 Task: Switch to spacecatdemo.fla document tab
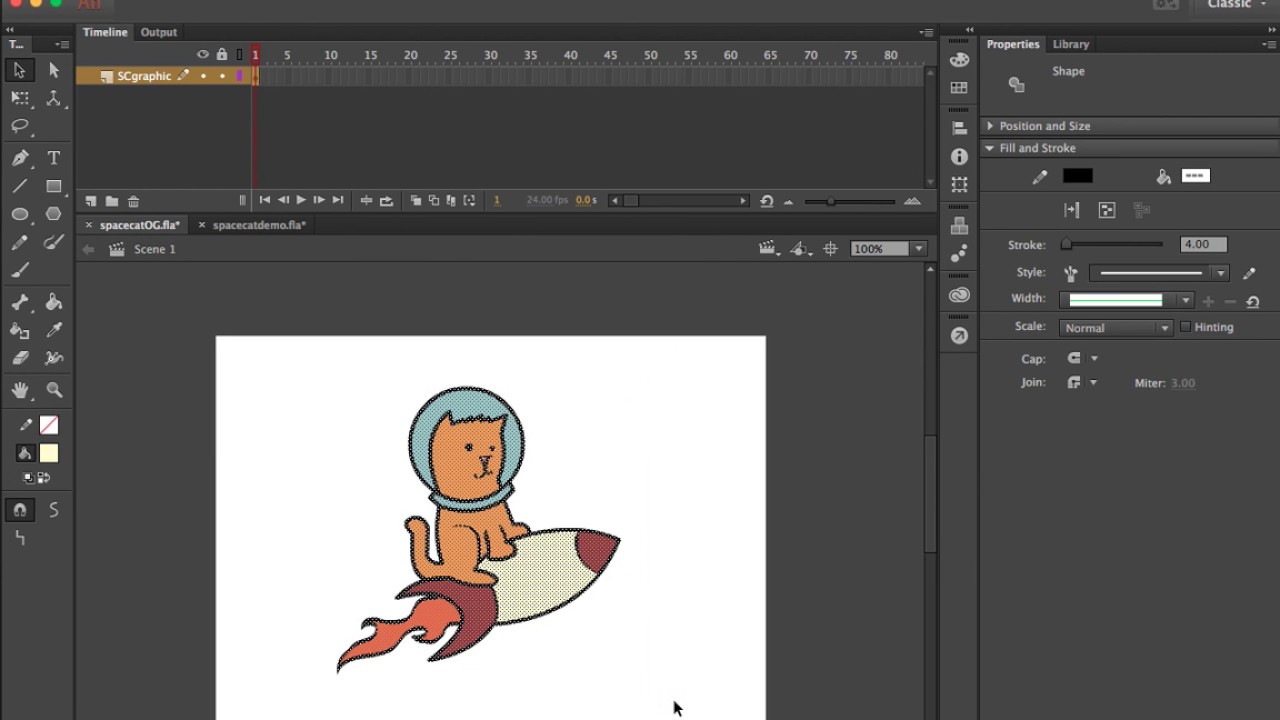(259, 225)
